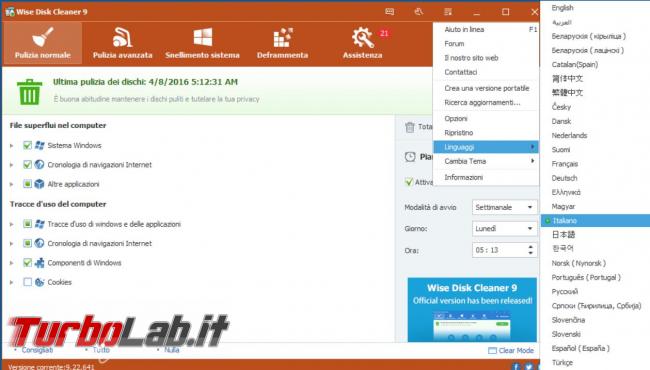The image size is (650, 370).
Task: Click the small trash icon beside Tota
Action: [410, 127]
